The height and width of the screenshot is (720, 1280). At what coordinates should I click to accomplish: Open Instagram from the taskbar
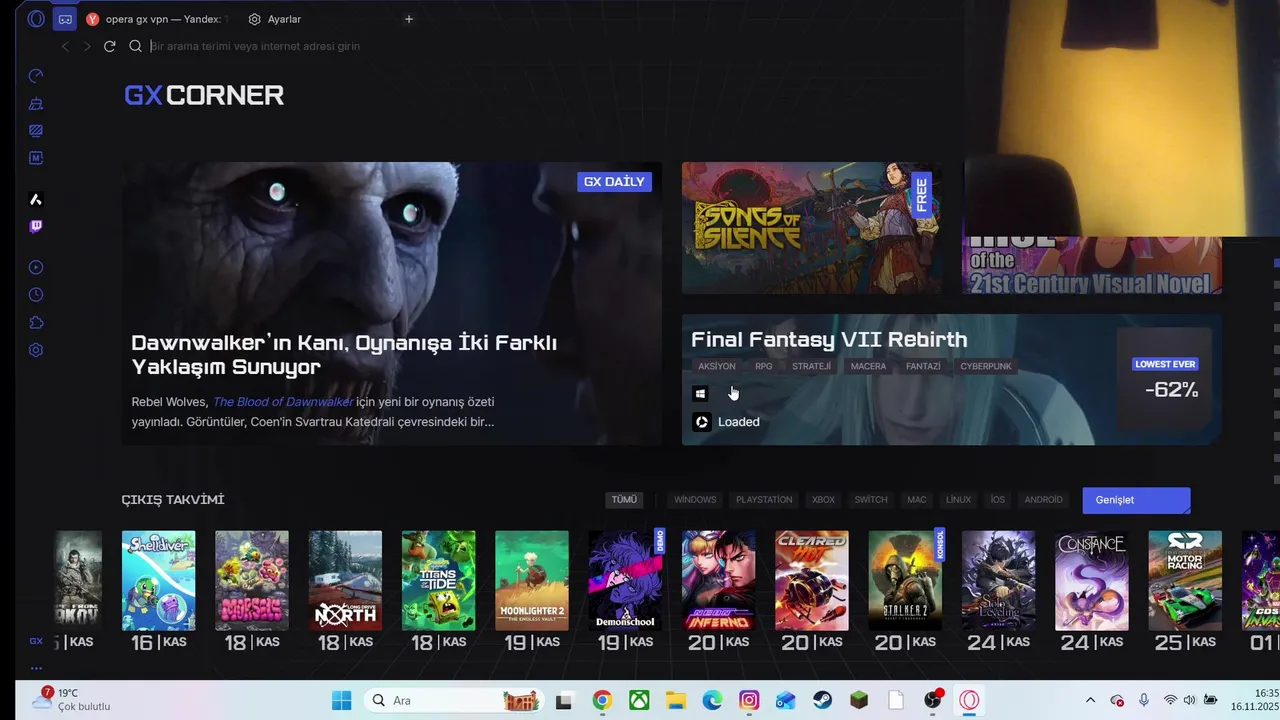[749, 701]
